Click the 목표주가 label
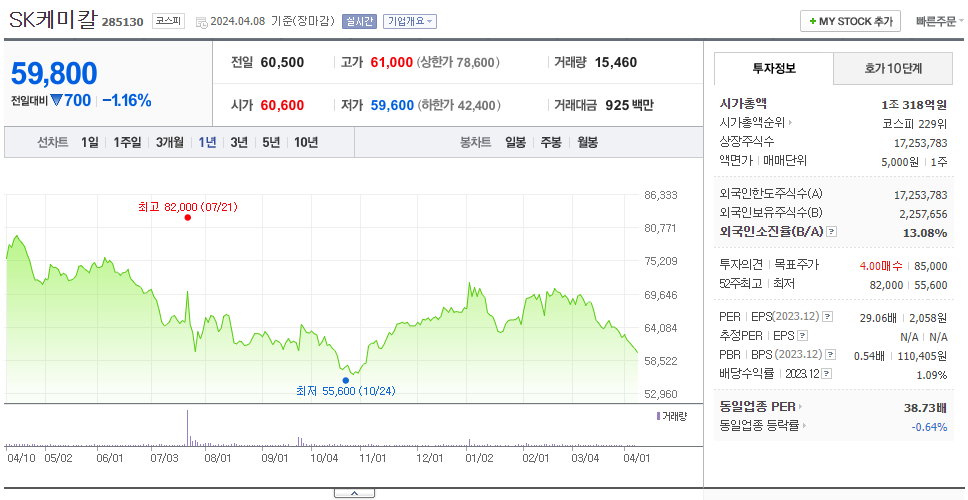The height and width of the screenshot is (500, 968). click(x=796, y=265)
